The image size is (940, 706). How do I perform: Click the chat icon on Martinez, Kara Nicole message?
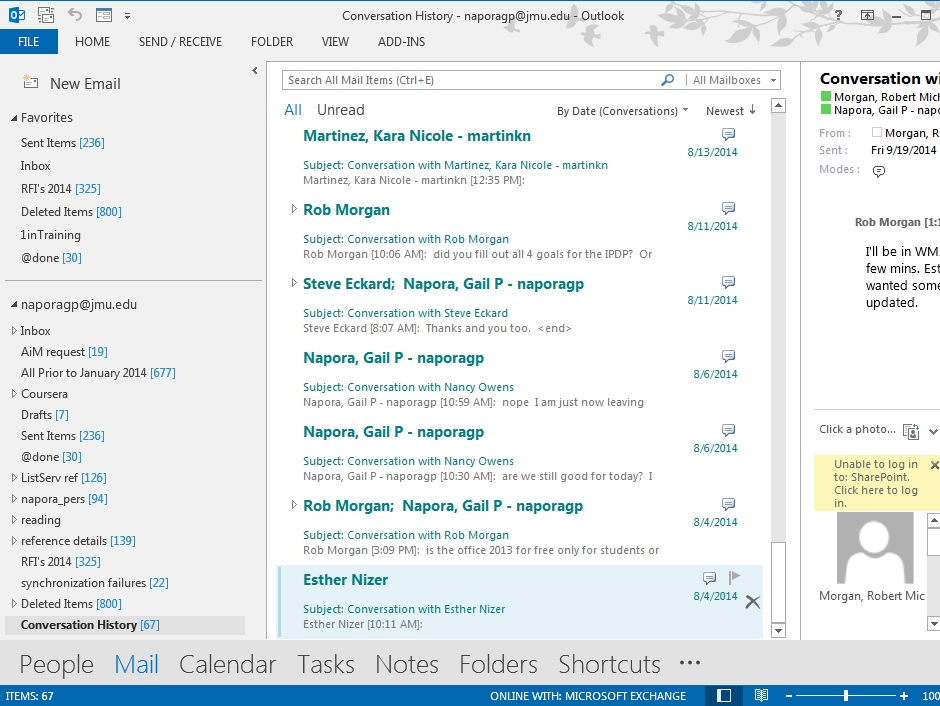click(x=728, y=134)
